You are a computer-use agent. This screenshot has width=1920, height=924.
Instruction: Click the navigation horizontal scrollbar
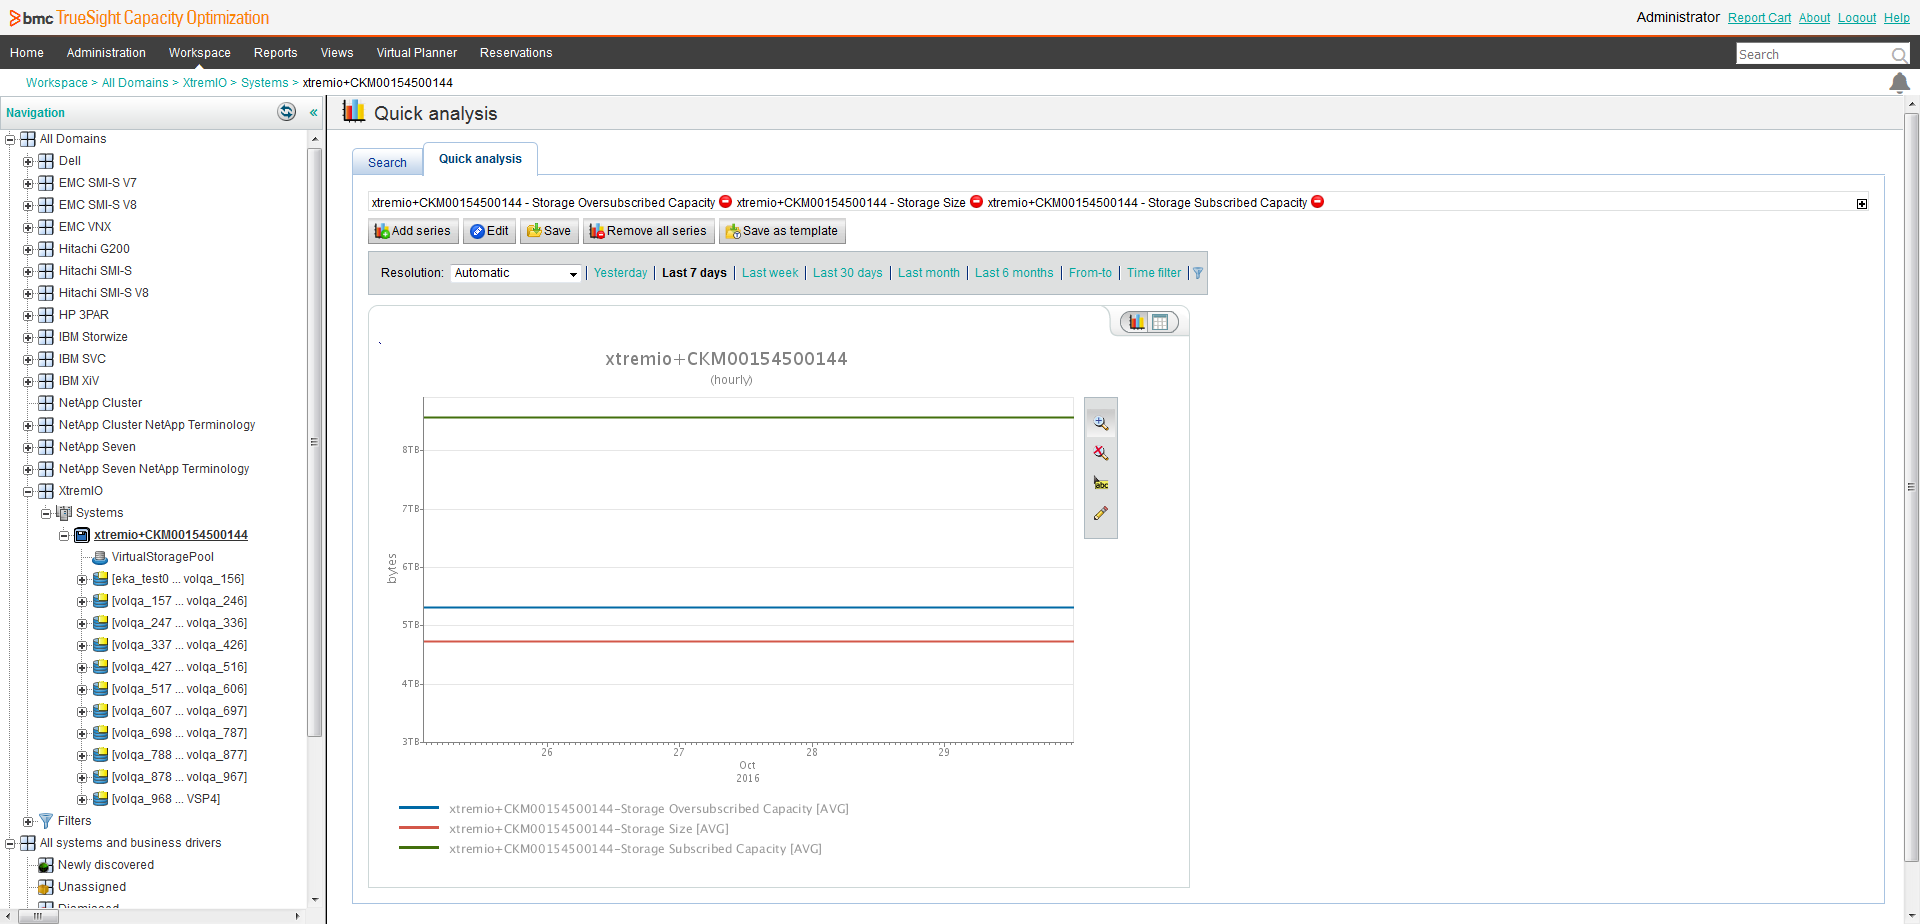[x=38, y=916]
